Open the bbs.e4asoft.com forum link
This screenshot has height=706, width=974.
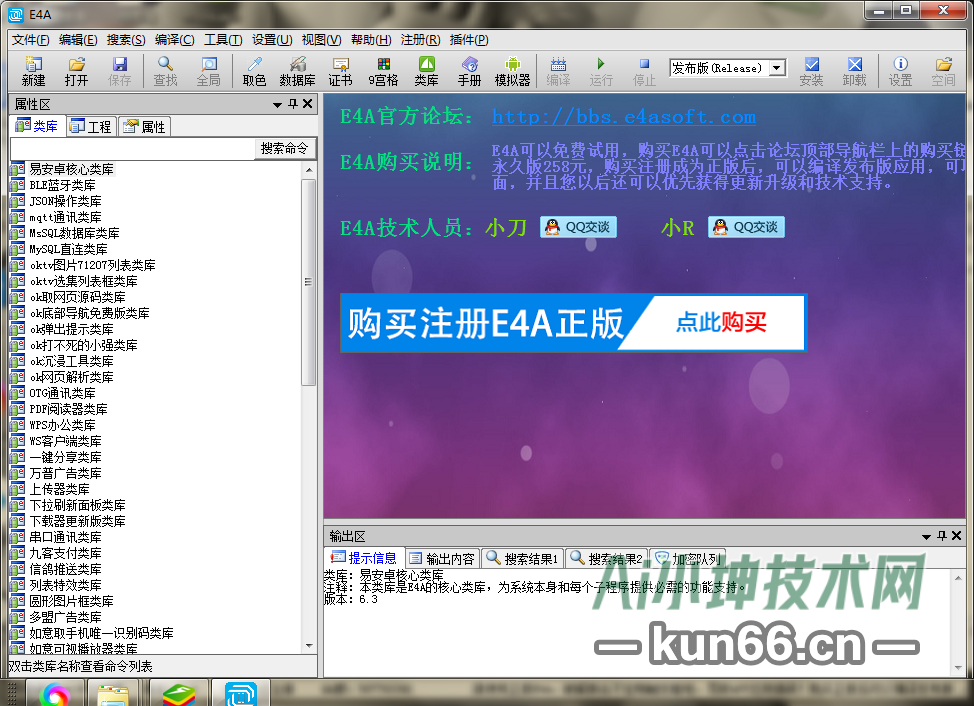tap(624, 117)
